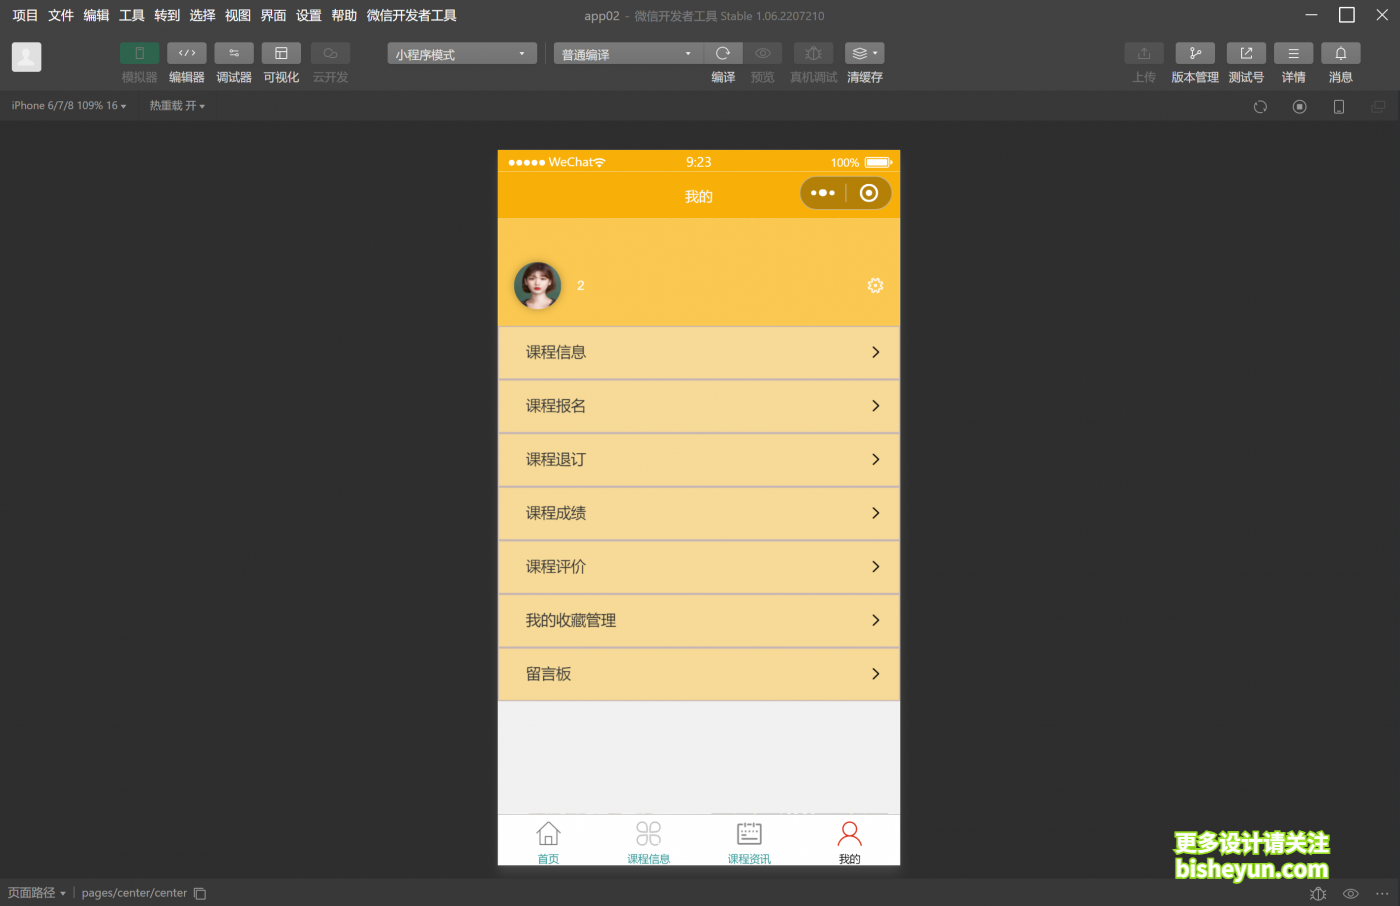Open the Cloud Development icon
Screen dimensions: 1400x906
click(x=330, y=53)
